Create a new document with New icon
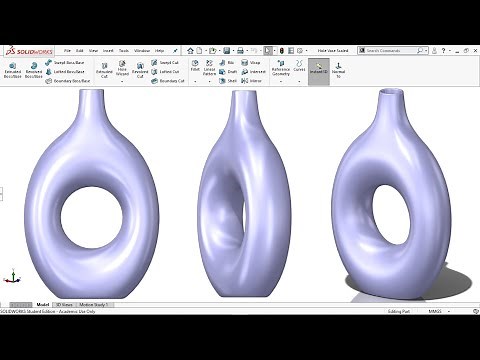Viewport: 480px width, 360px height. click(199, 51)
